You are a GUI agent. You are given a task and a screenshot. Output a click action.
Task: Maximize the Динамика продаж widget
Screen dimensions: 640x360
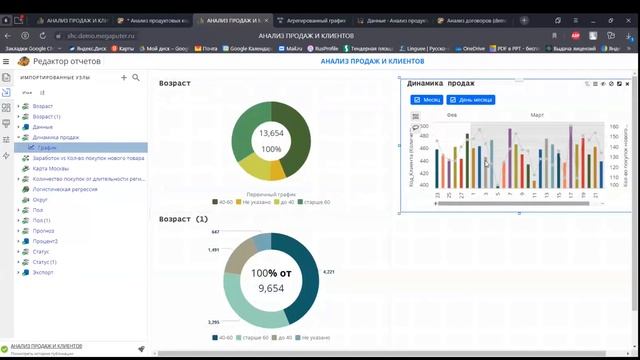619,84
